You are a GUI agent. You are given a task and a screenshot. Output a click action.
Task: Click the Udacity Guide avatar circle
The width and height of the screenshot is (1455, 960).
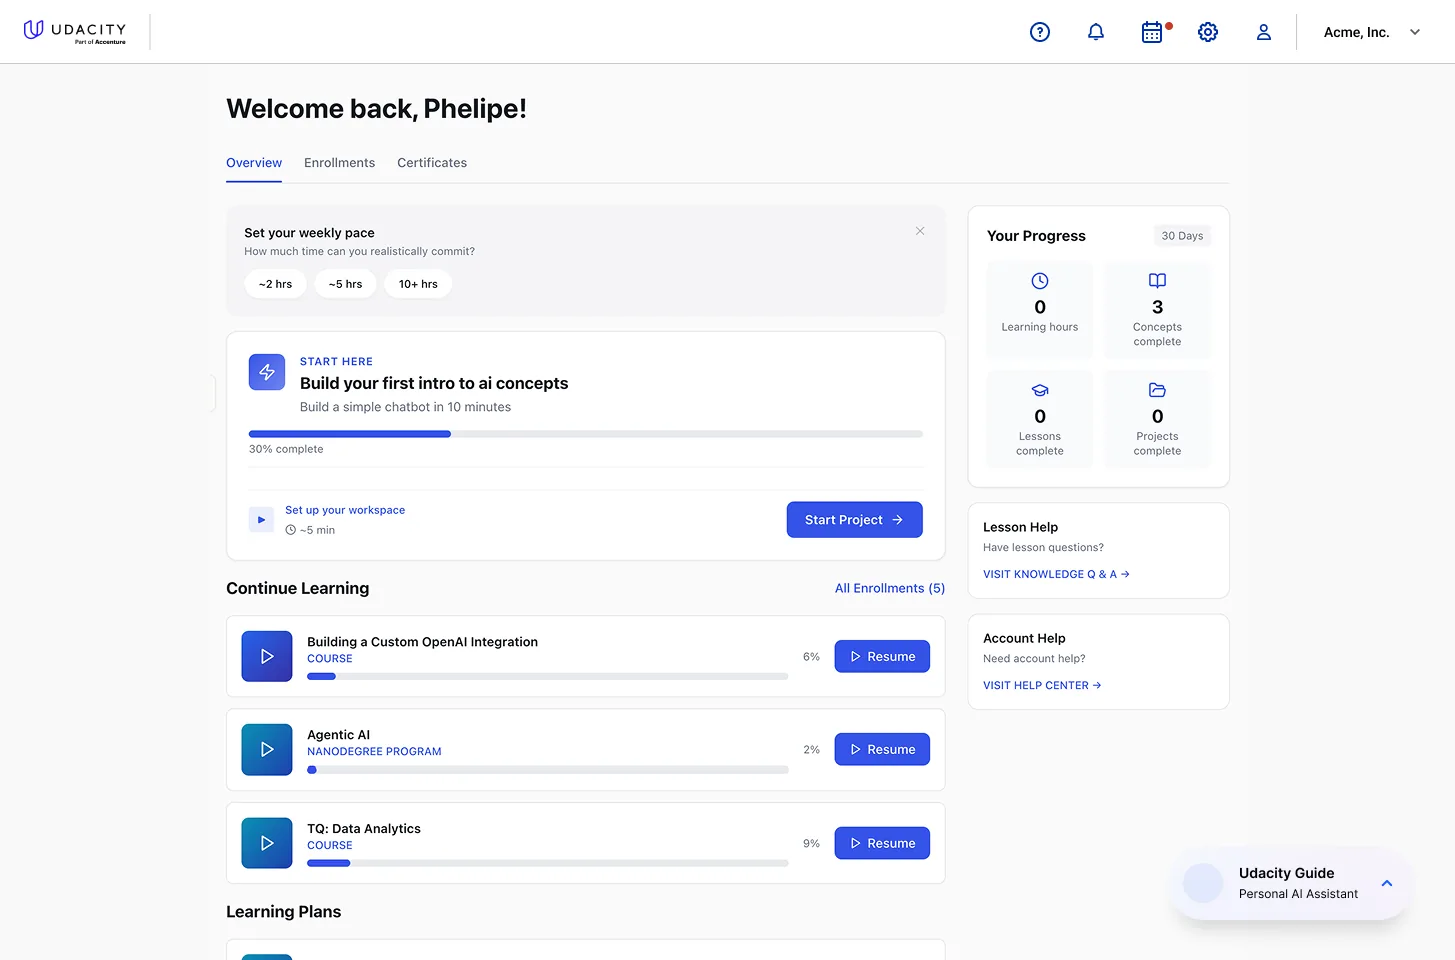tap(1203, 883)
